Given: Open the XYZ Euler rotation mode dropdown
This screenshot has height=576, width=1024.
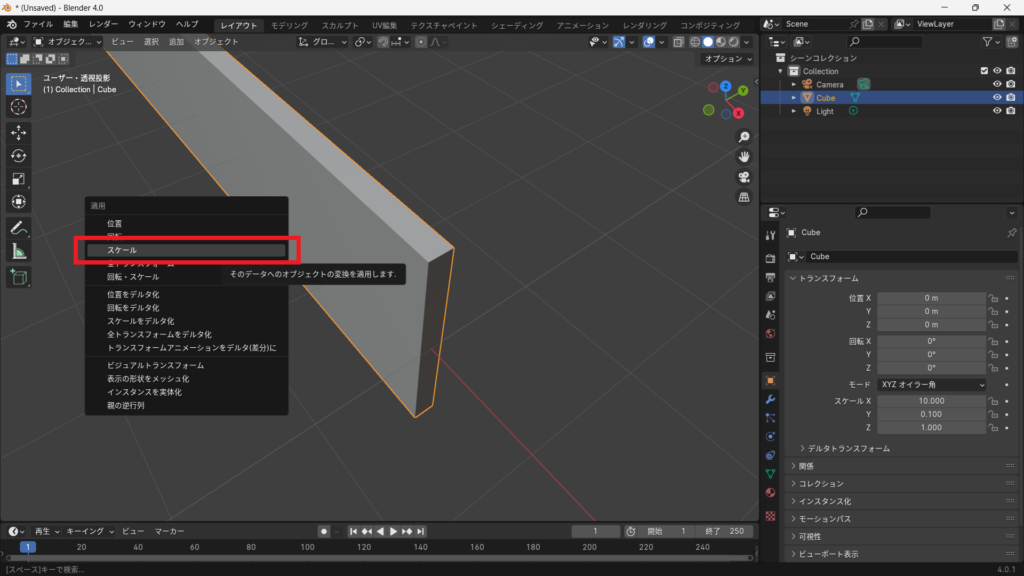Looking at the screenshot, I should coord(932,385).
